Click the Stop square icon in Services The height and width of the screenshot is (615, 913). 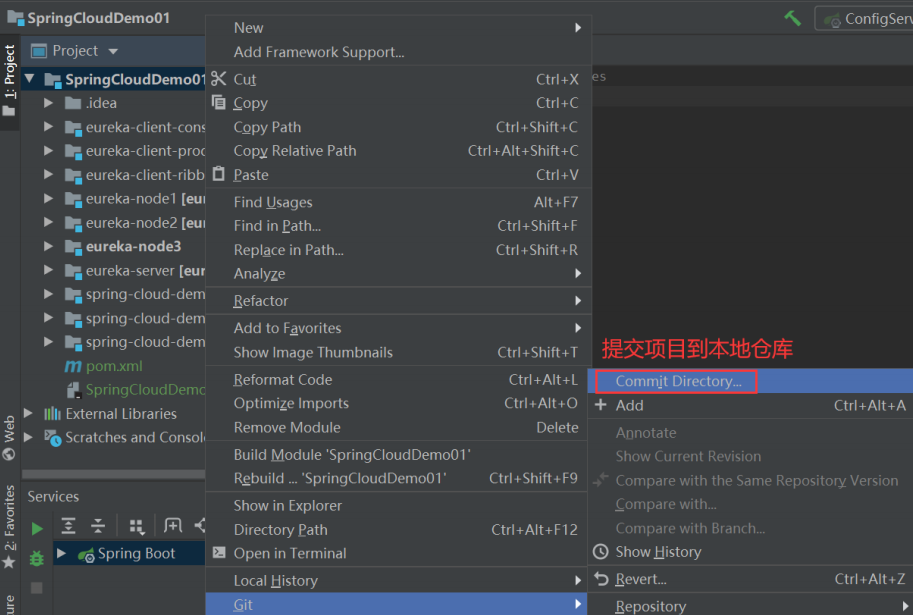(x=37, y=588)
